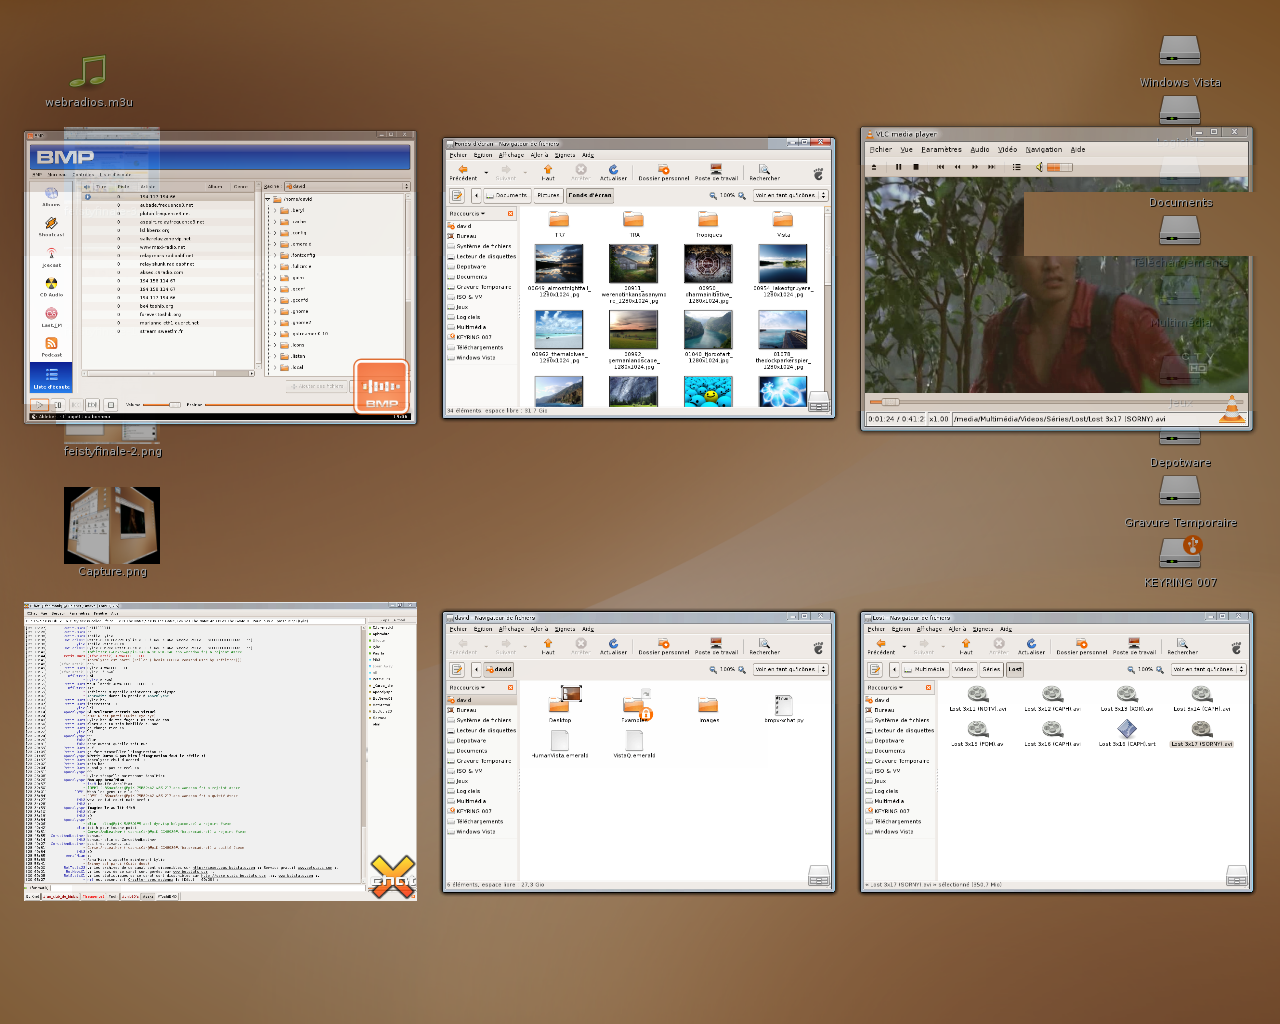Click the Séries path button in Lost window
This screenshot has height=1024, width=1280.
[991, 669]
